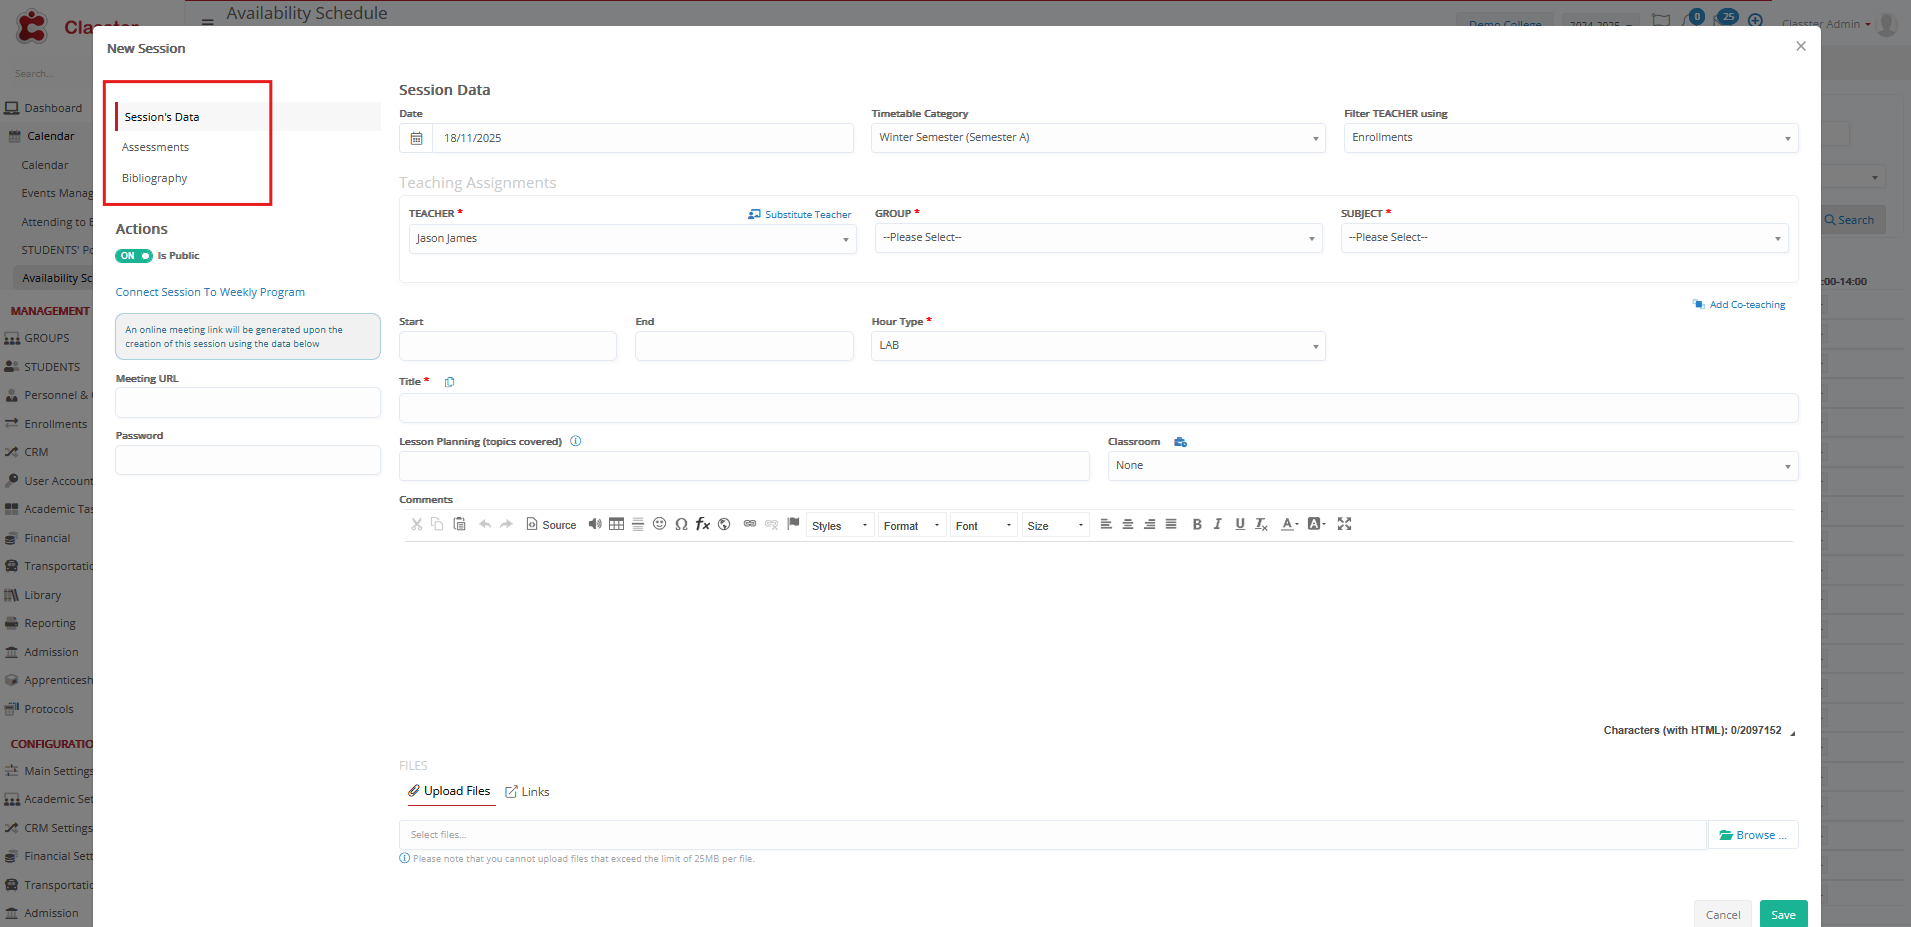This screenshot has height=927, width=1911.
Task: Click the Save button
Action: click(1783, 914)
